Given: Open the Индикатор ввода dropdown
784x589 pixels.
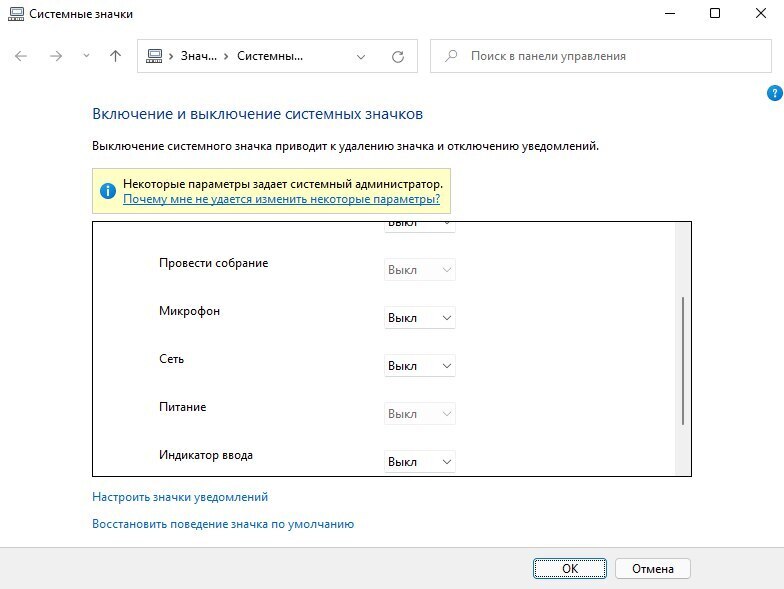Looking at the screenshot, I should pos(420,462).
